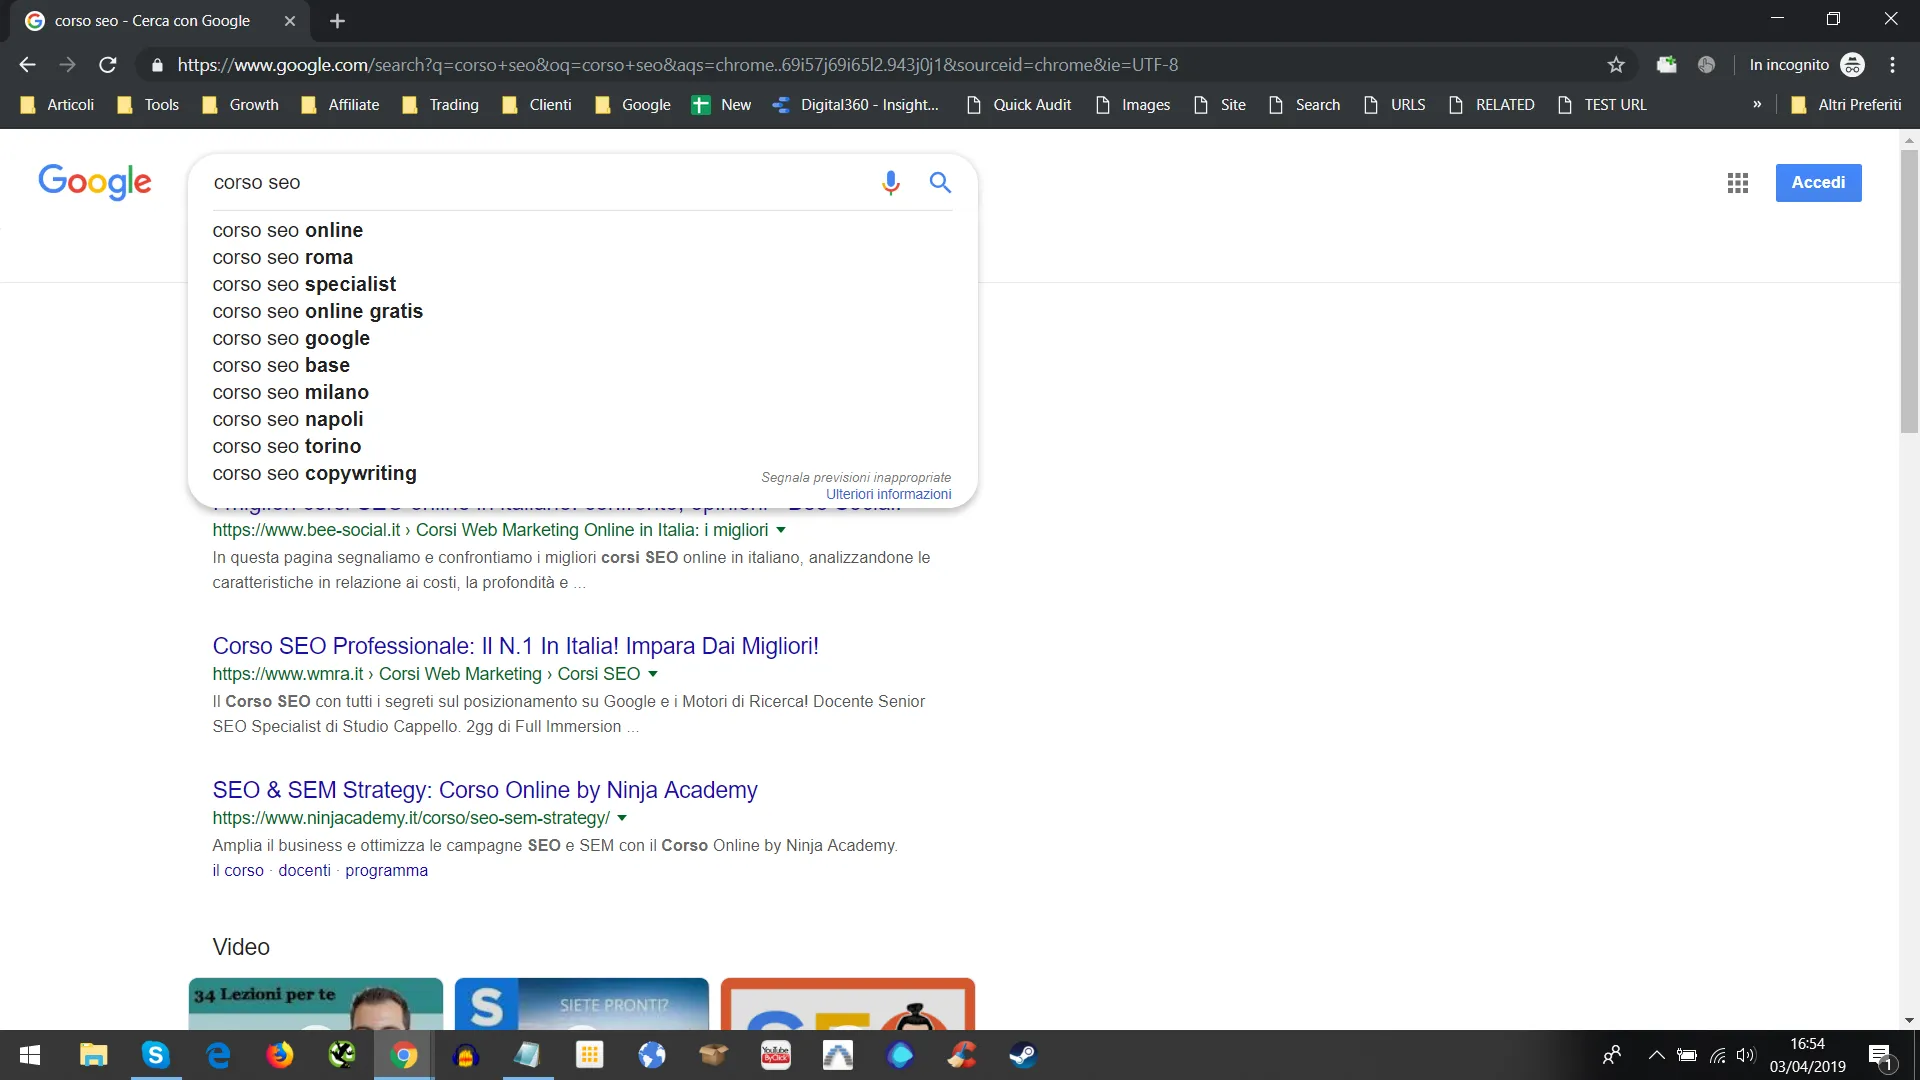Click the blue search magnifier icon

coord(940,182)
